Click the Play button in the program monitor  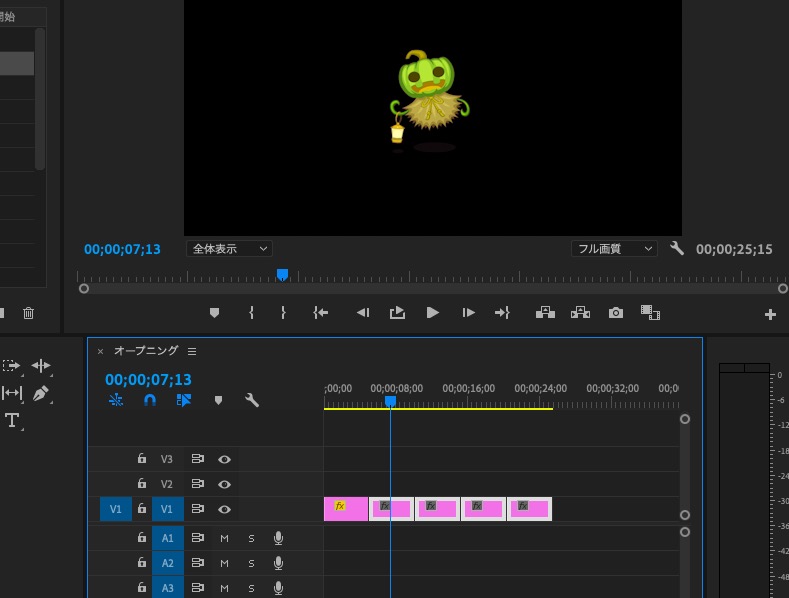point(432,313)
